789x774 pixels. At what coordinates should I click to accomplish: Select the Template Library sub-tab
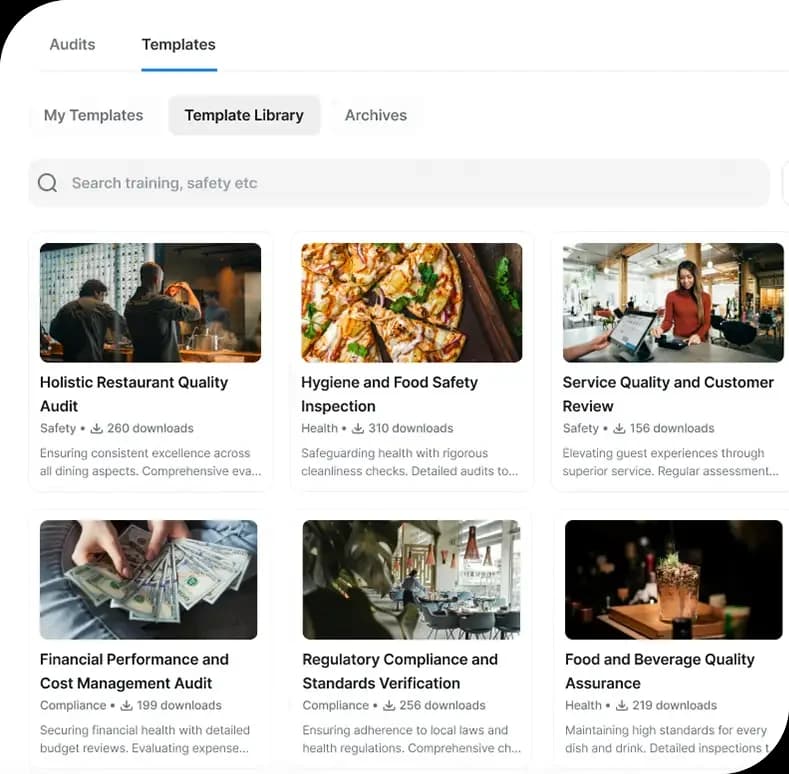coord(244,115)
